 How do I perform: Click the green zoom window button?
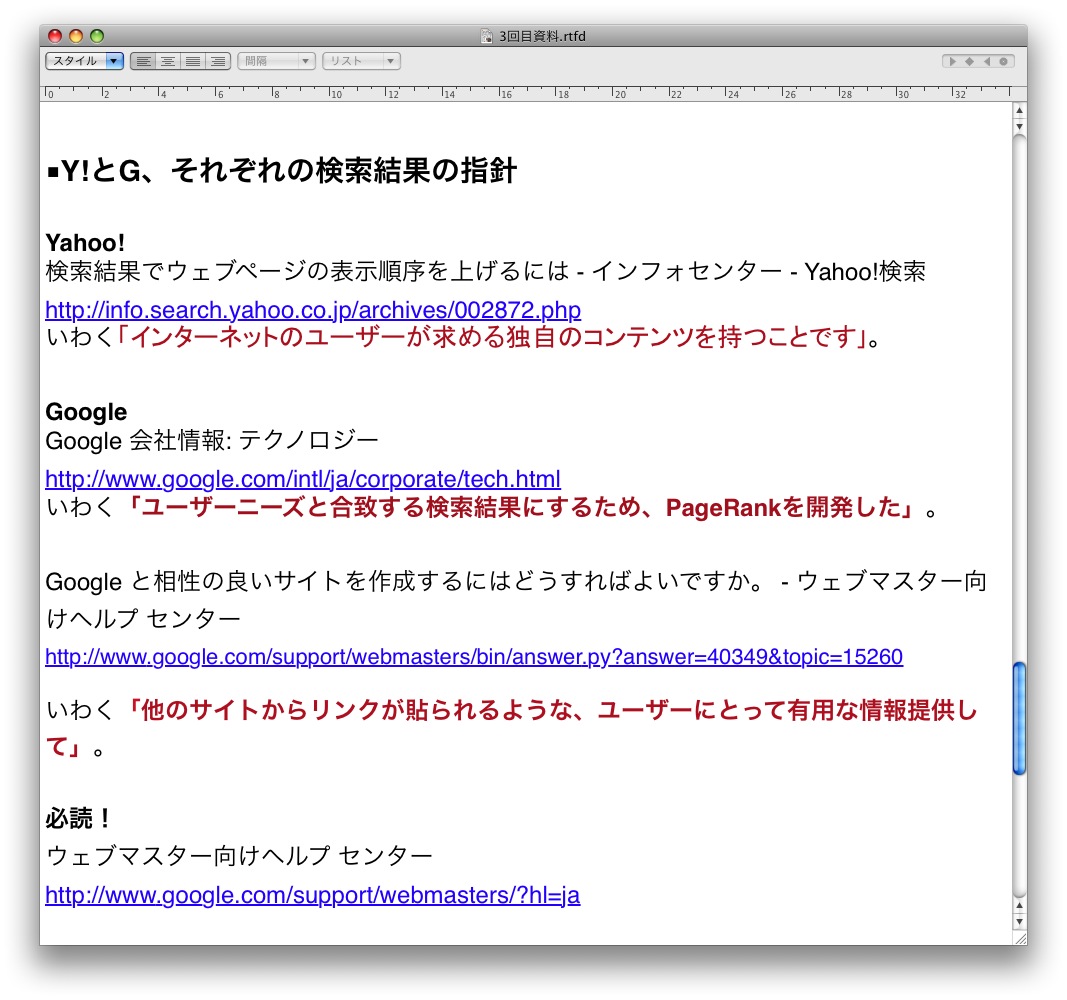pos(97,36)
